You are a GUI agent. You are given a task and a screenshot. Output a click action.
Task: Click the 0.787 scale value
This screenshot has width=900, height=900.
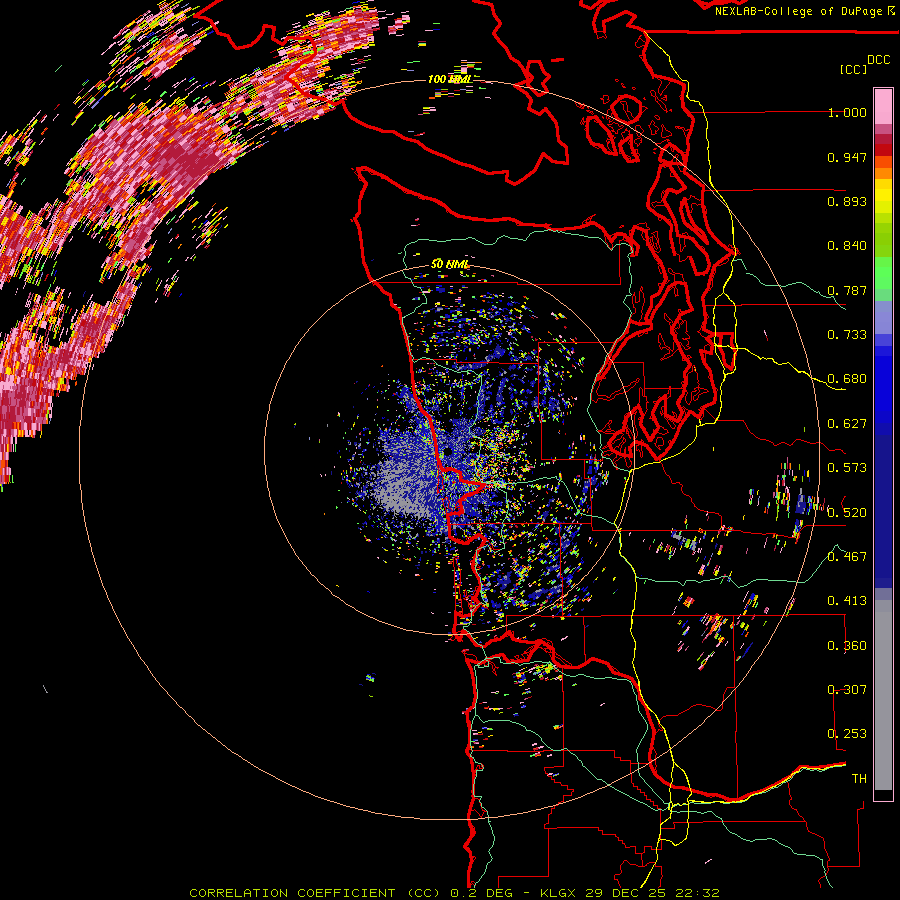pos(847,290)
